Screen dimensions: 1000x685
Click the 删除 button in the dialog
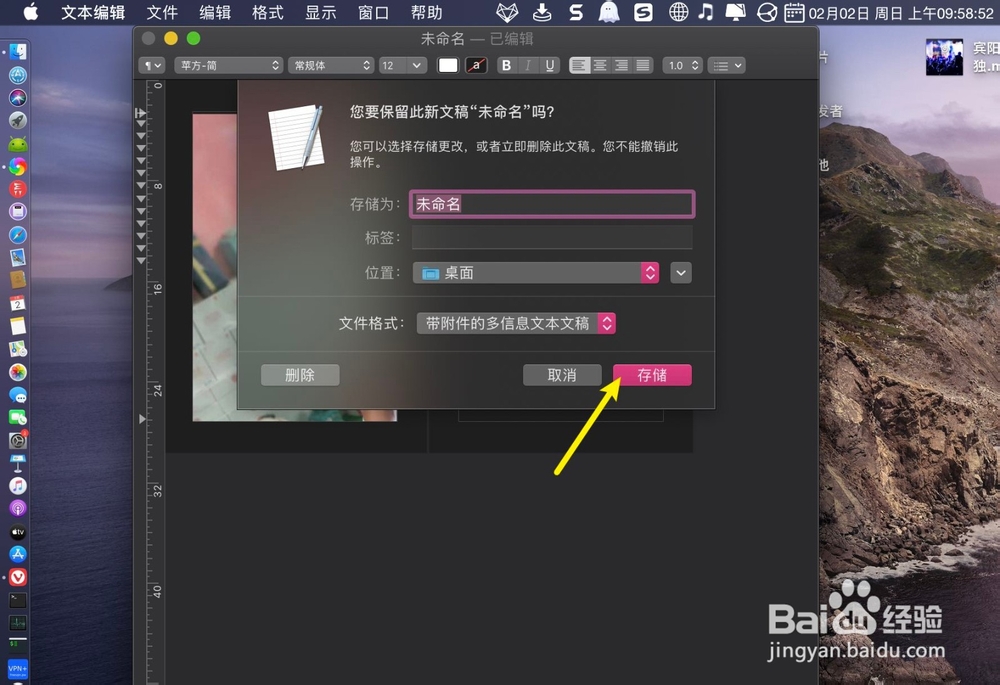pyautogui.click(x=300, y=375)
